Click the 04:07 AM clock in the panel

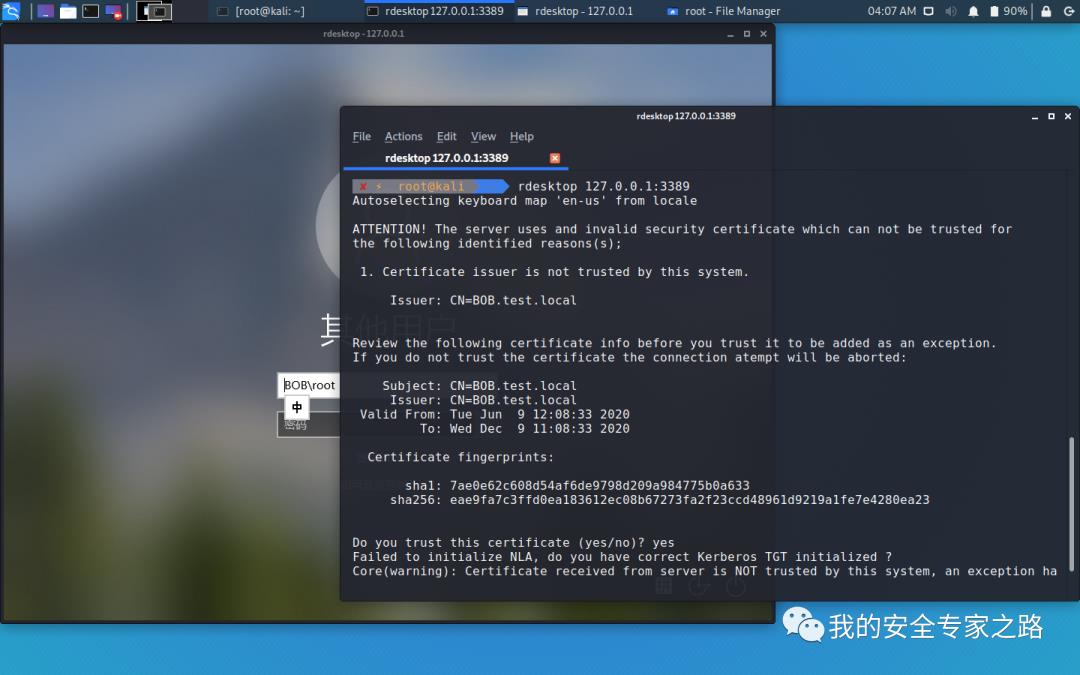click(x=891, y=11)
